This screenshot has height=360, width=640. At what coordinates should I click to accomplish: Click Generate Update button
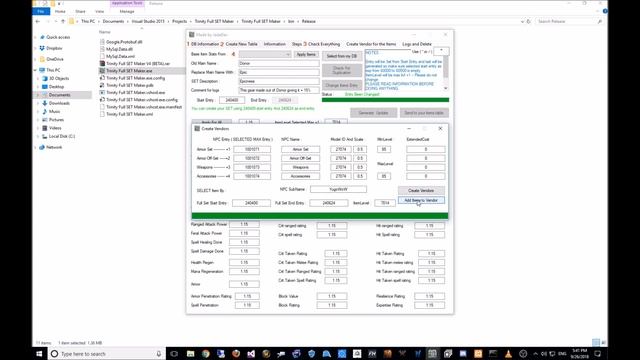tap(373, 113)
